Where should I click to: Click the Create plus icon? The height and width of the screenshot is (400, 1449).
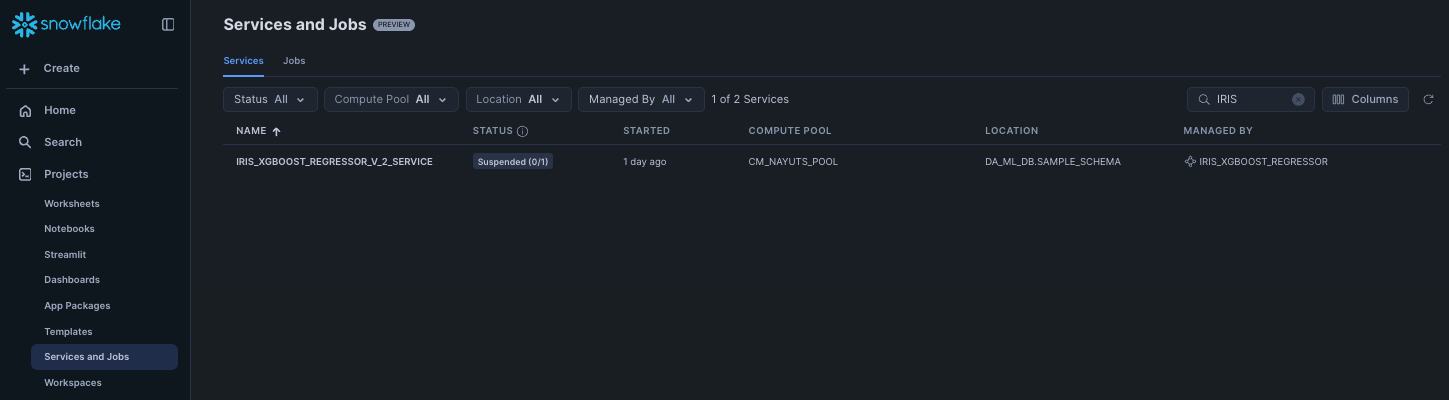coord(25,68)
